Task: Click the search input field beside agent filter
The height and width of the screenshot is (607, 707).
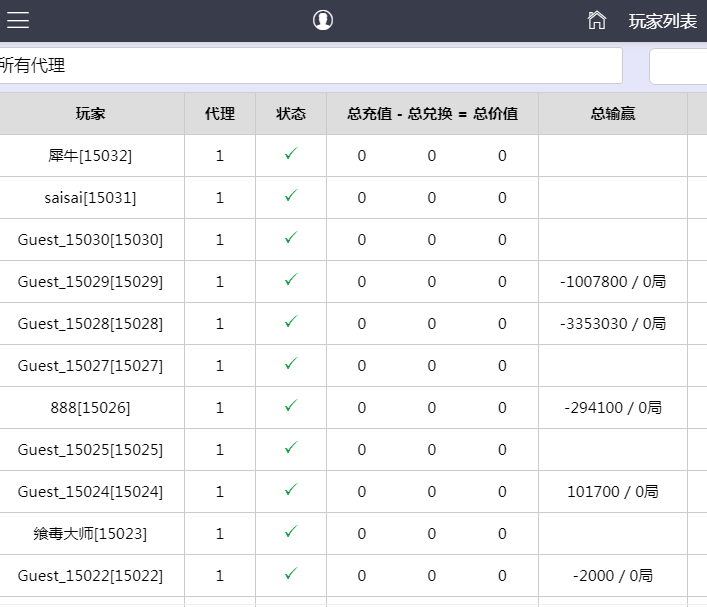Action: point(680,66)
